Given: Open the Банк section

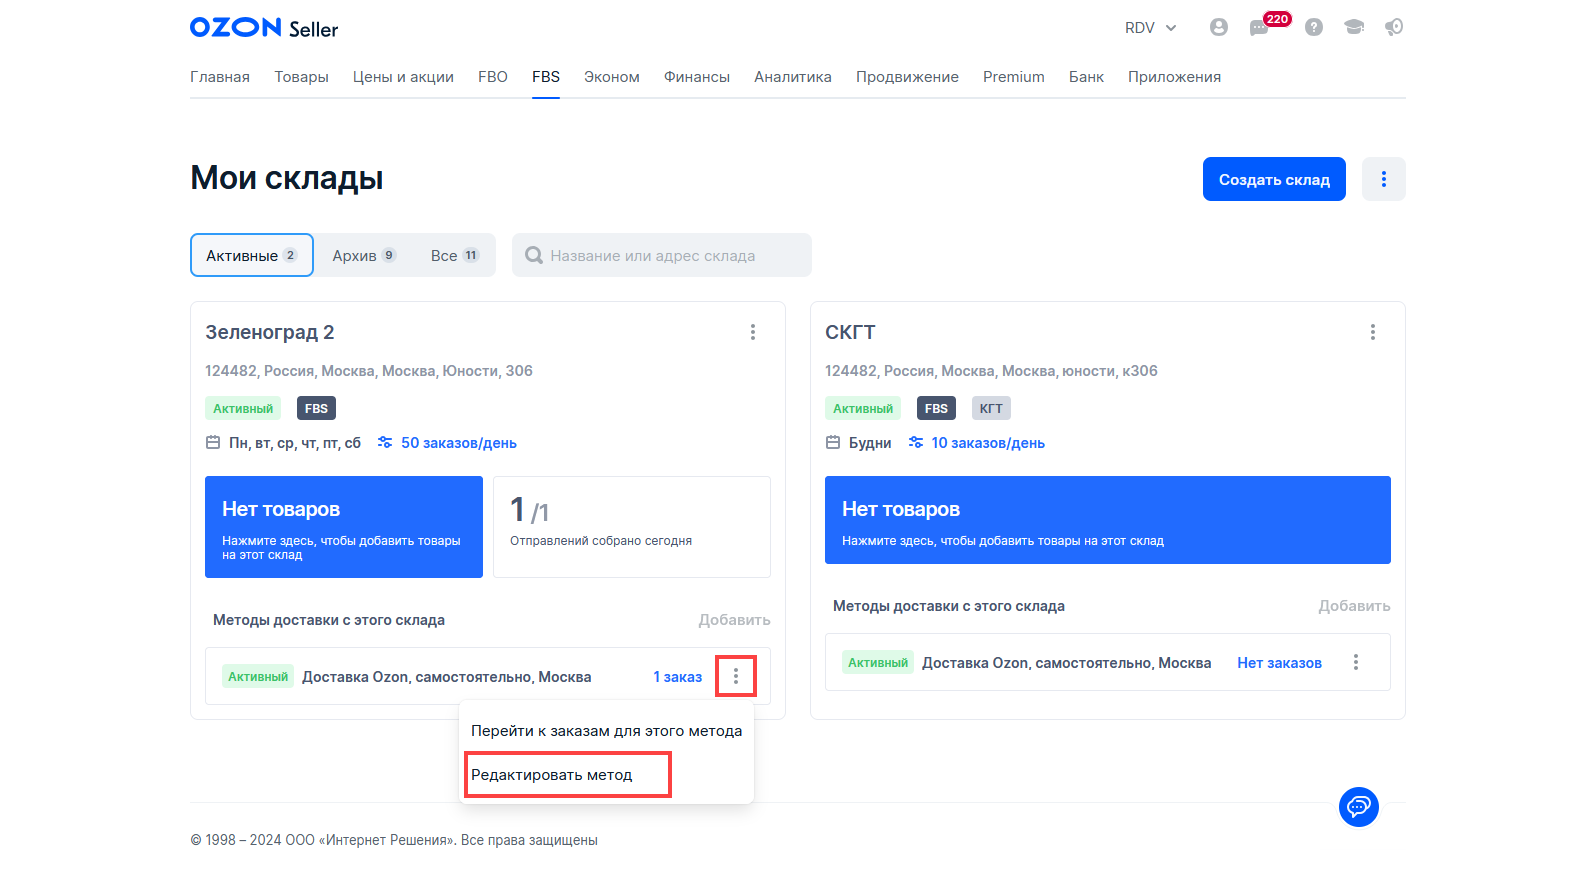Looking at the screenshot, I should 1086,77.
